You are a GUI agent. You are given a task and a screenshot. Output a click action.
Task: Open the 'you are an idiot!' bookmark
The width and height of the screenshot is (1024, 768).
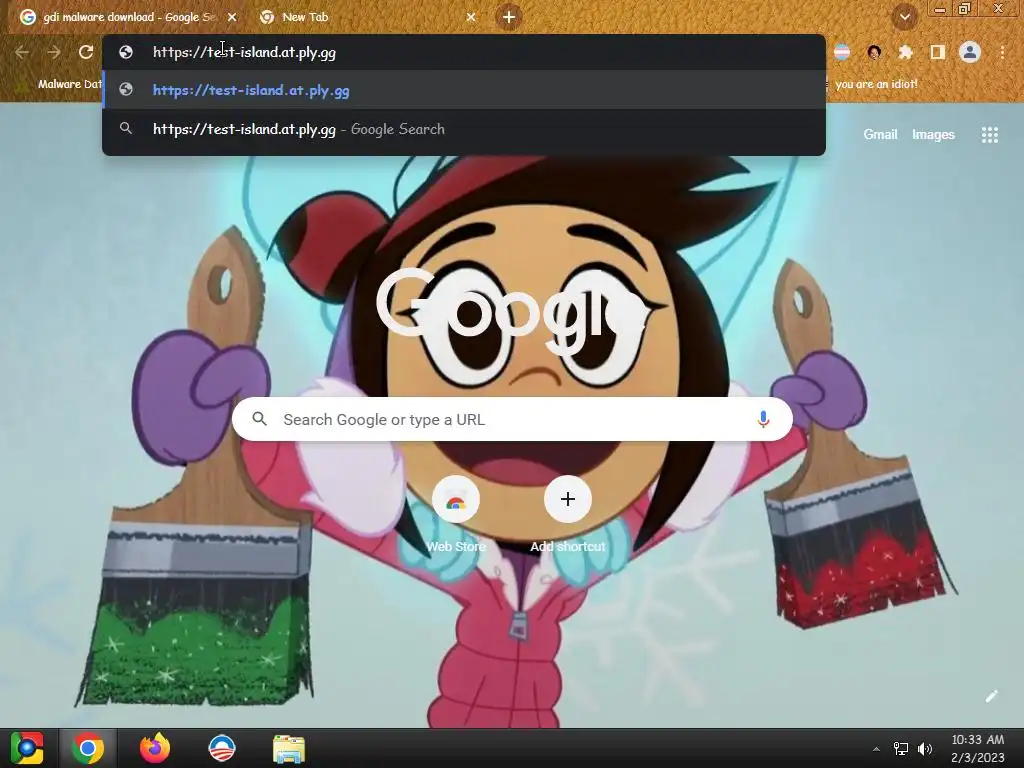[x=876, y=84]
